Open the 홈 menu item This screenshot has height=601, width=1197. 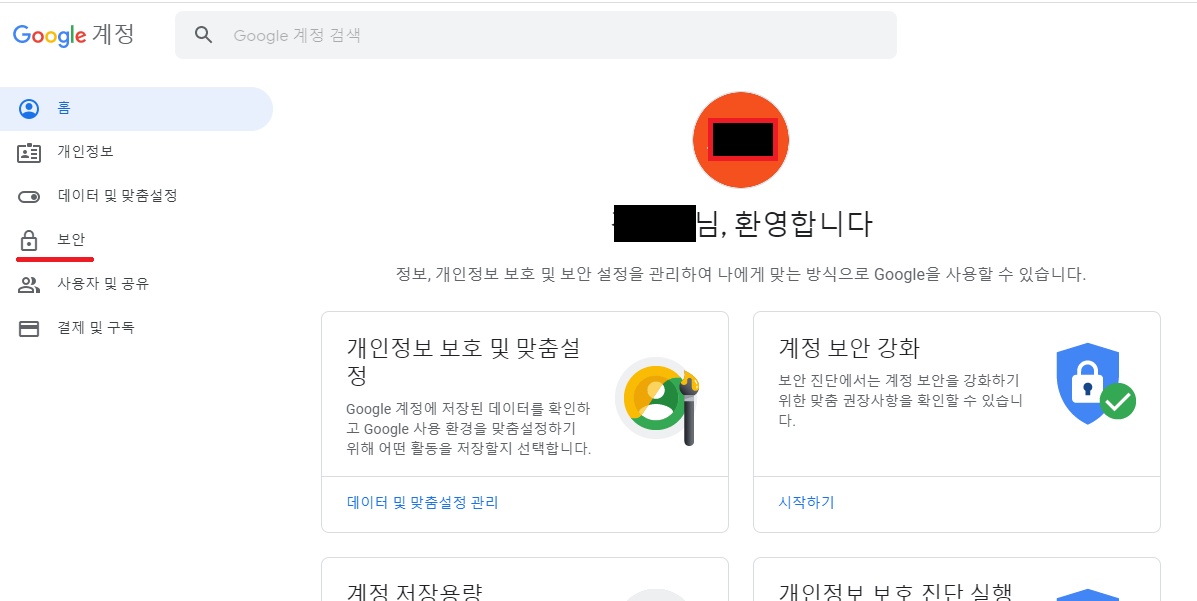136,109
